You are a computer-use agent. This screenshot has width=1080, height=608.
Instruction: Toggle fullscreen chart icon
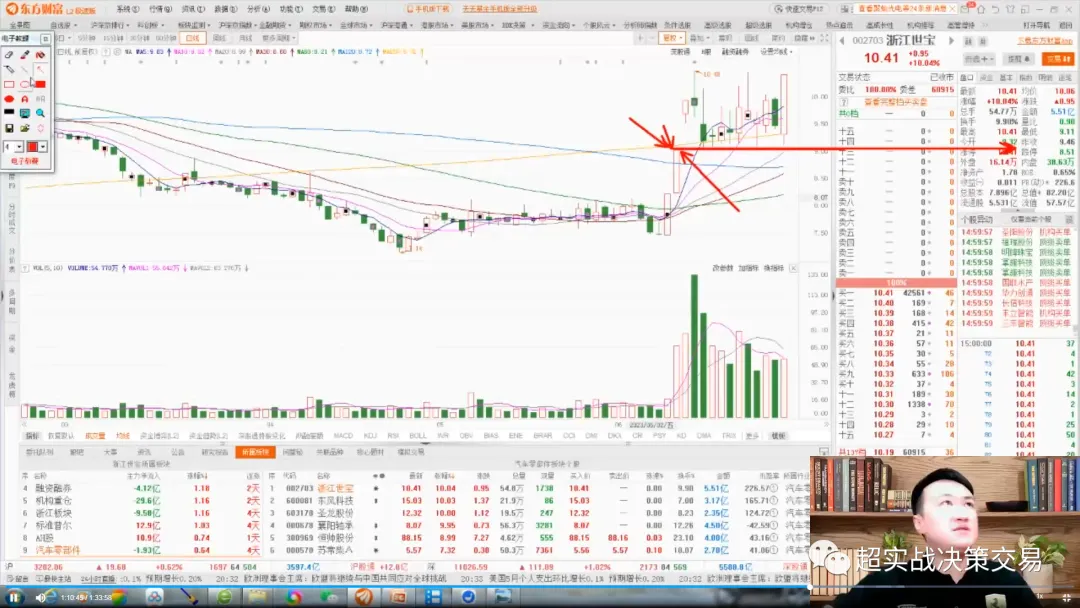(x=824, y=39)
